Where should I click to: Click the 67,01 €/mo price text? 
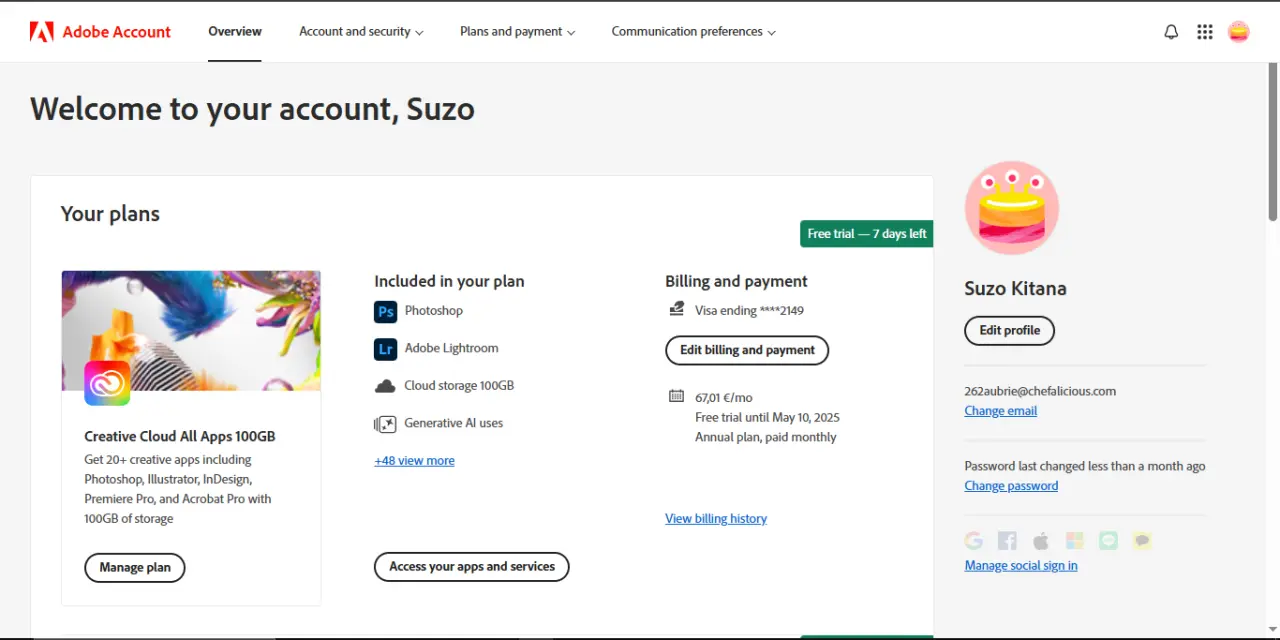(724, 398)
